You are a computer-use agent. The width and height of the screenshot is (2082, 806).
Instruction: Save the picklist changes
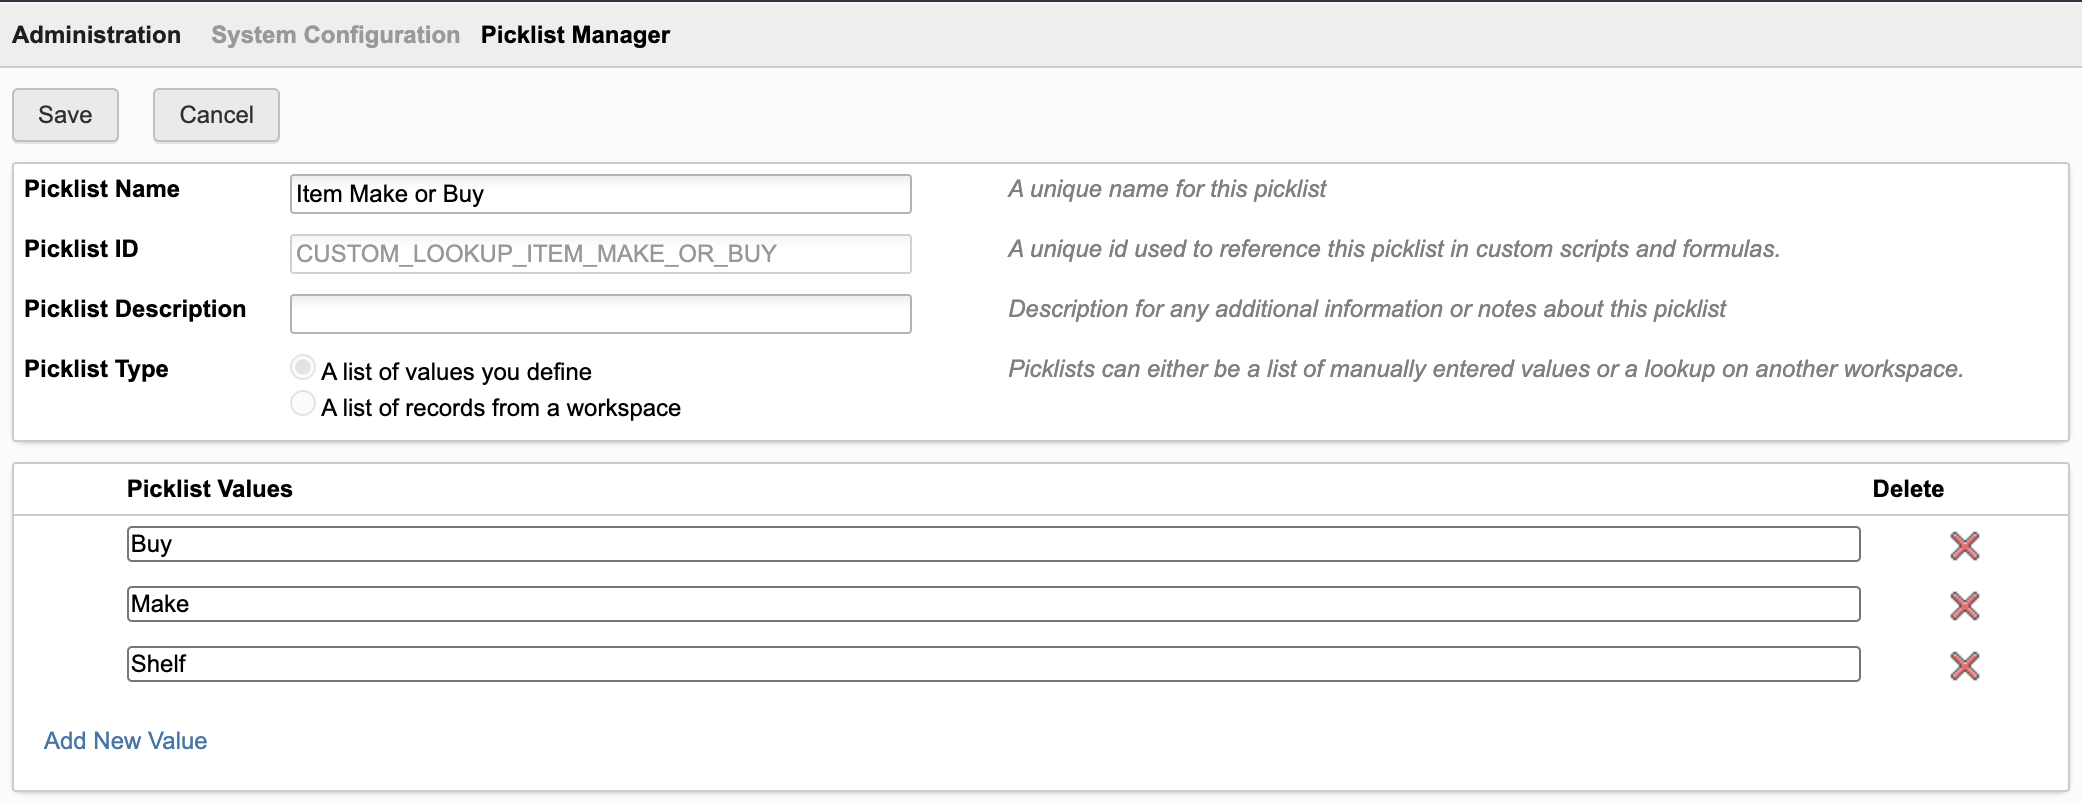[65, 115]
